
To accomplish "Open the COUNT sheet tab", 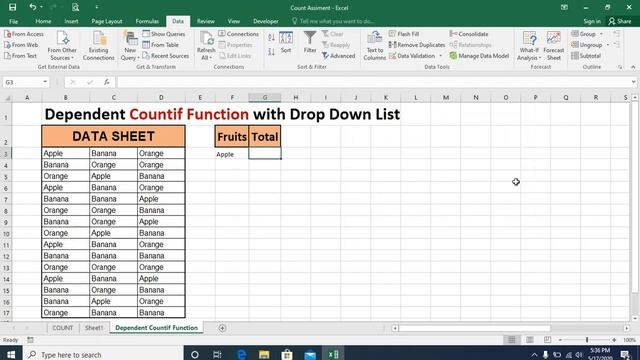I will point(62,328).
